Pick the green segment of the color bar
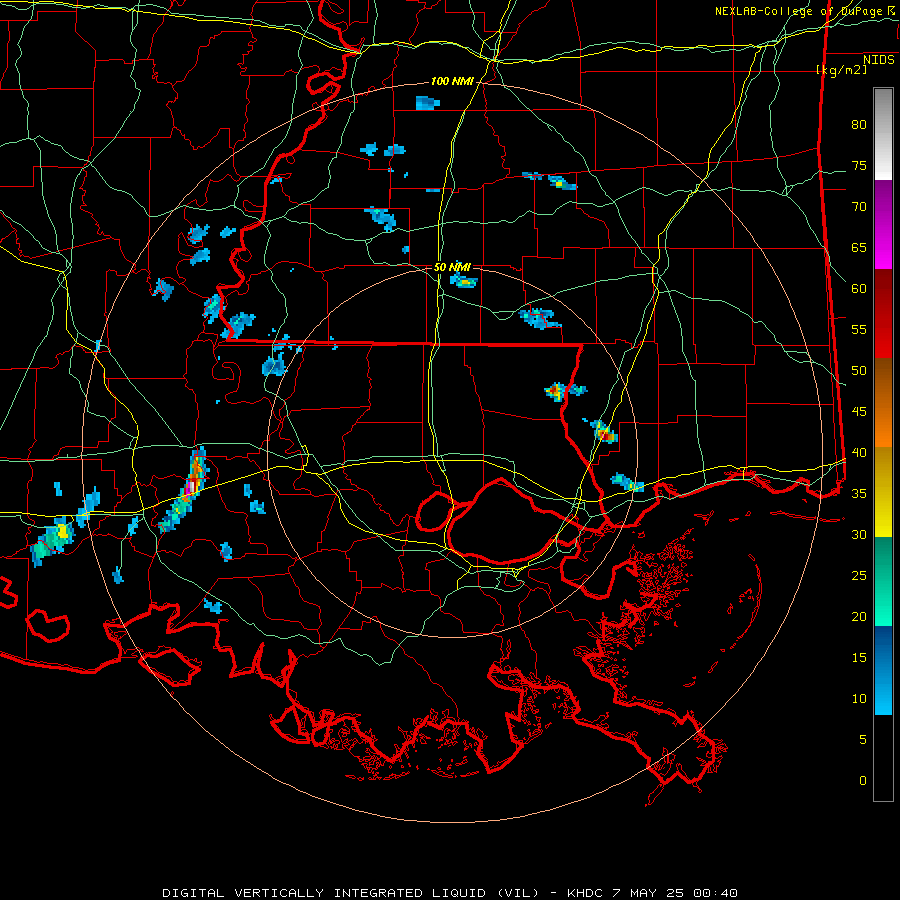This screenshot has height=900, width=900. click(883, 581)
